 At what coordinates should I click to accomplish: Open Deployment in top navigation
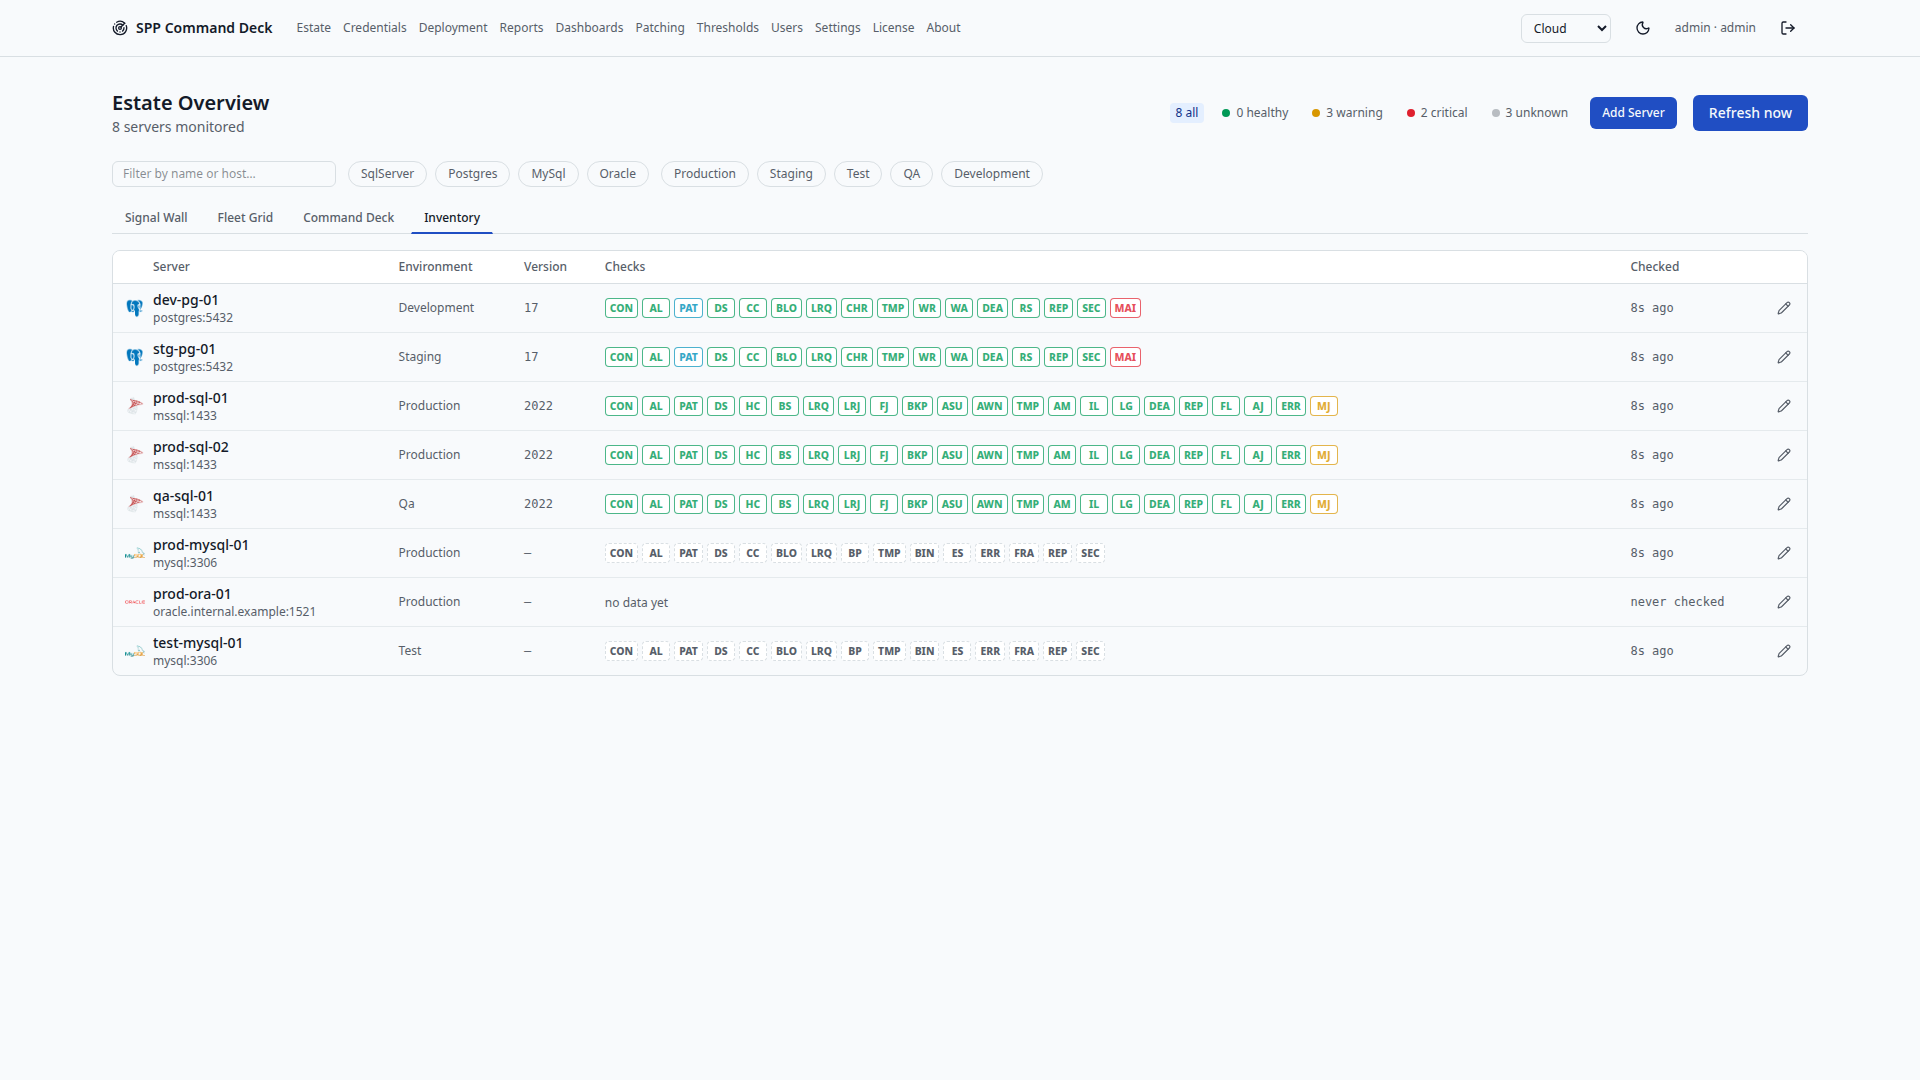[x=453, y=28]
